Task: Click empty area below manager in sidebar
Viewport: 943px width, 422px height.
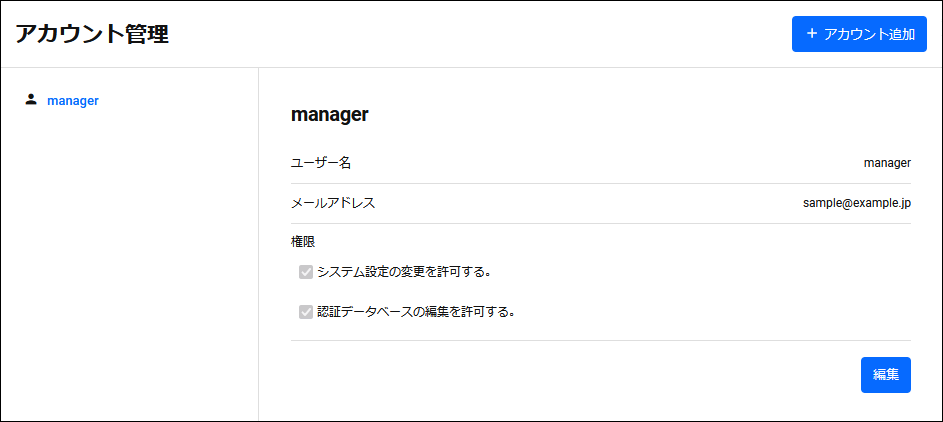Action: click(x=129, y=265)
